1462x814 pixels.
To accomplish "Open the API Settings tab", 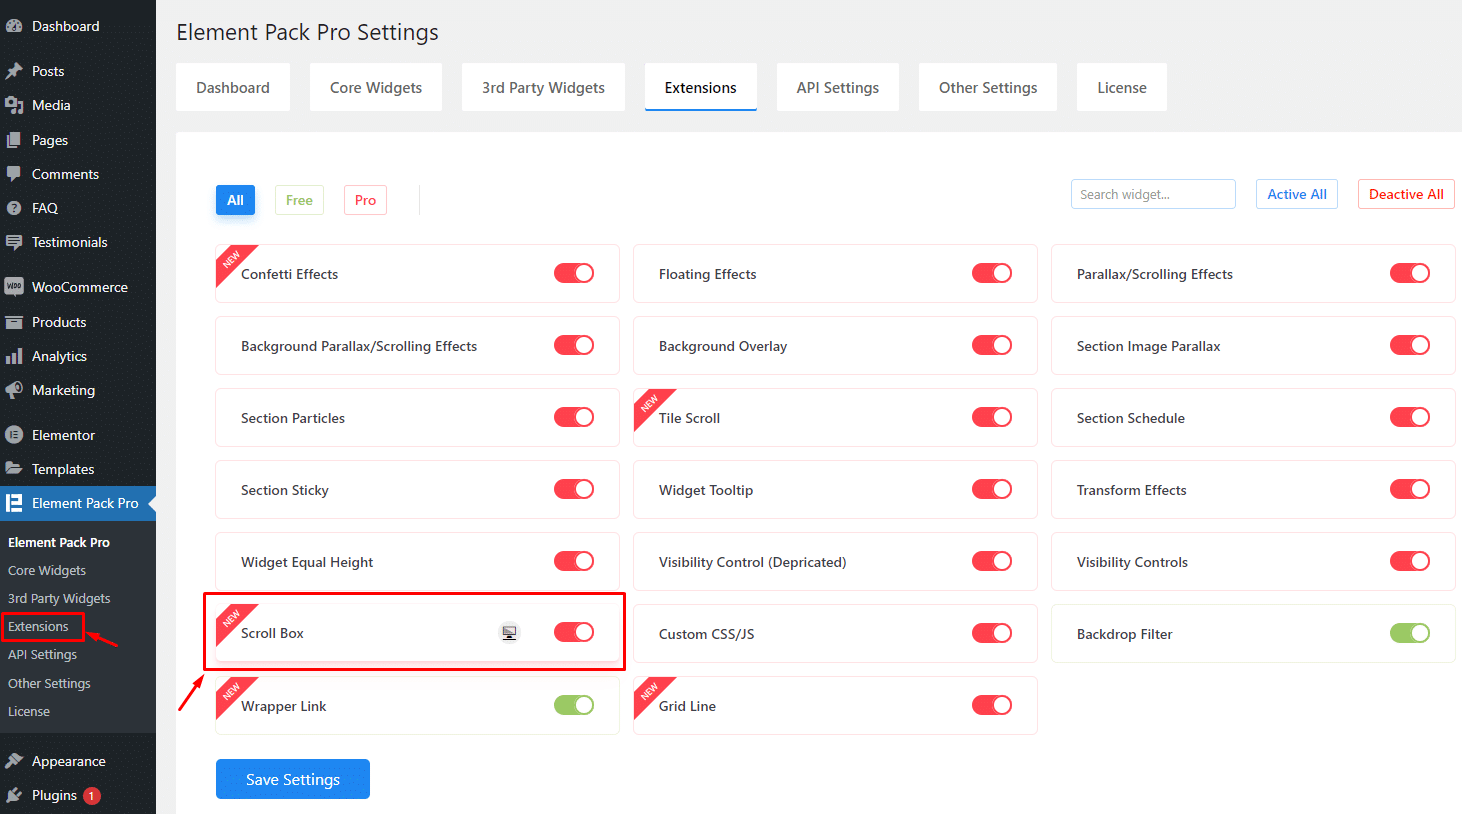I will point(838,87).
